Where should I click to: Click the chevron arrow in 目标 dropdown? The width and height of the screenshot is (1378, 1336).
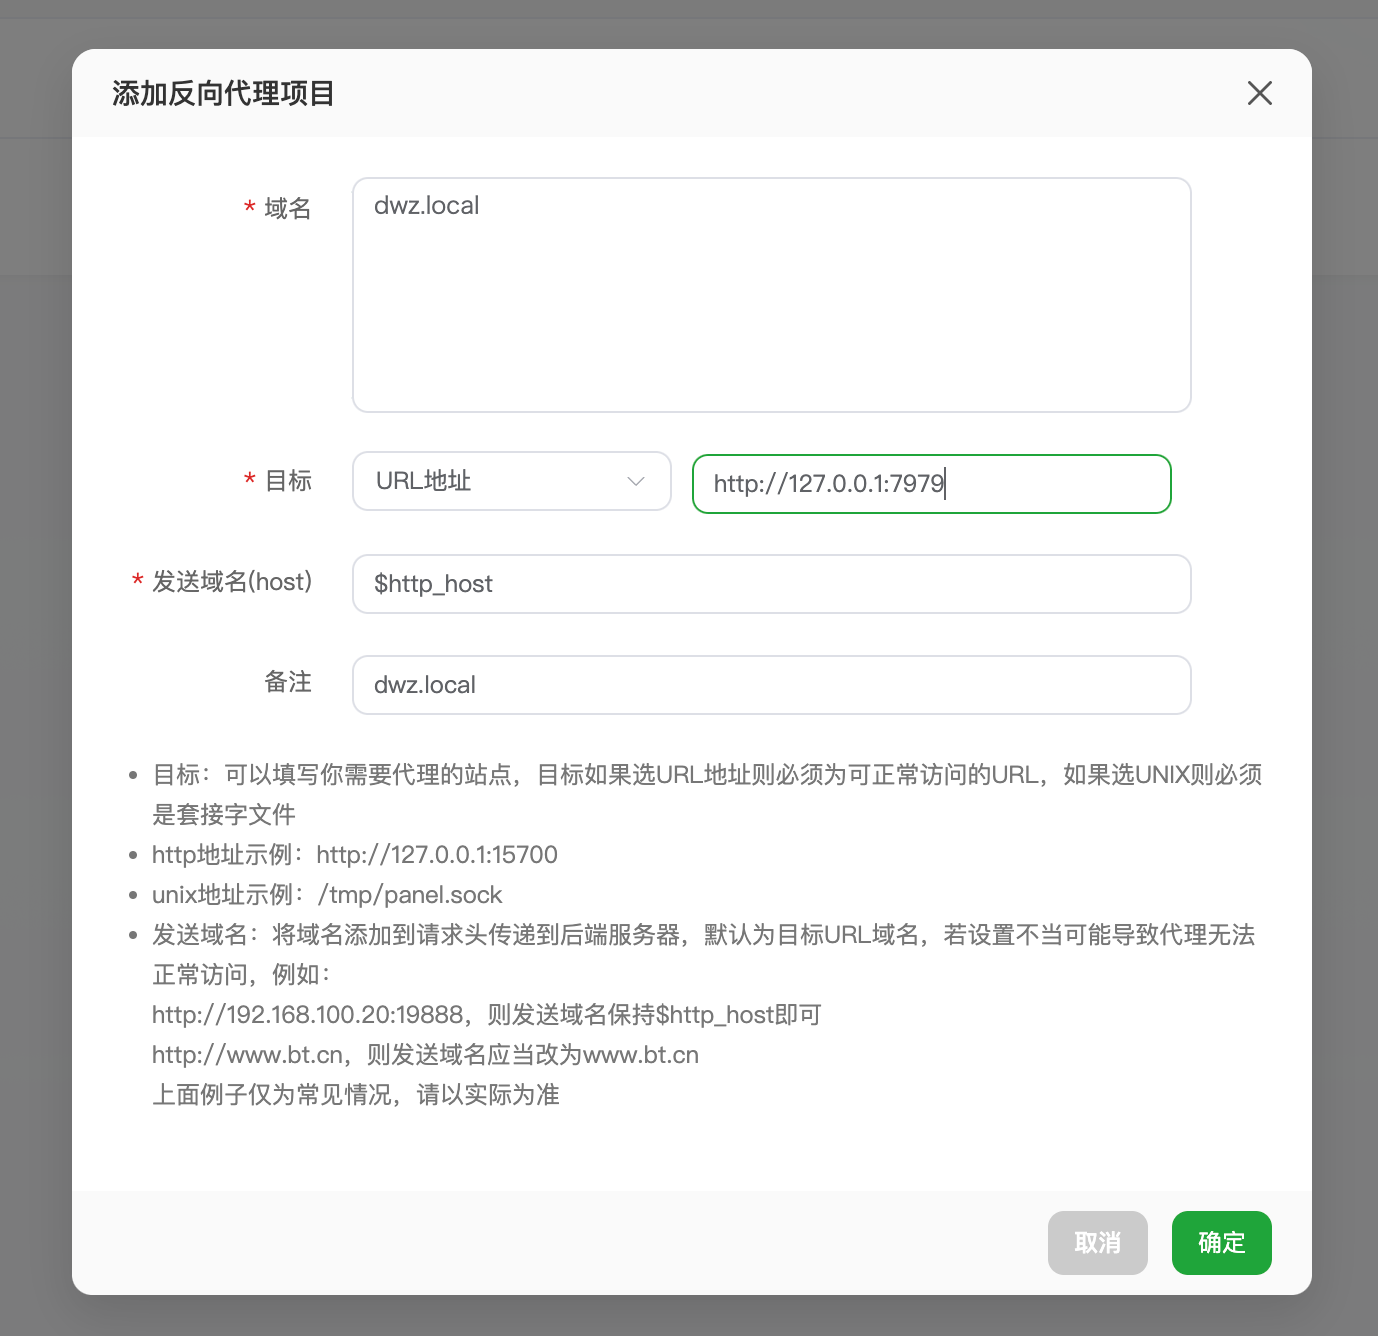coord(636,481)
